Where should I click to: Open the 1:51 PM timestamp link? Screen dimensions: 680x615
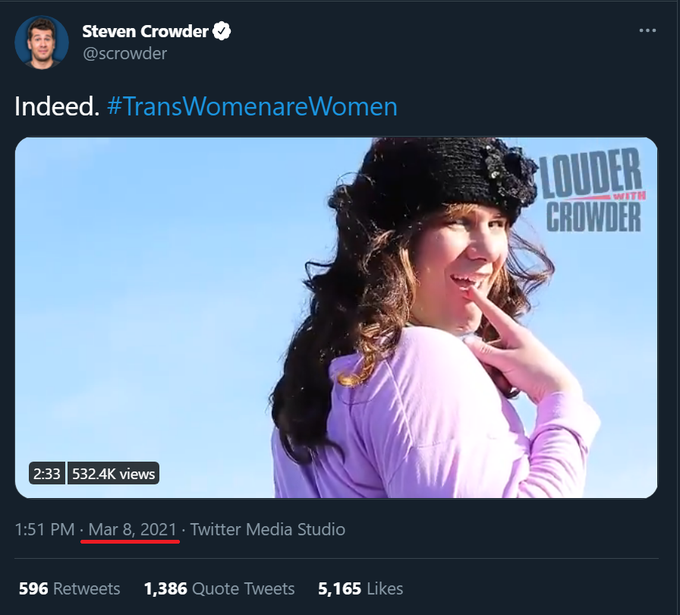coord(45,530)
